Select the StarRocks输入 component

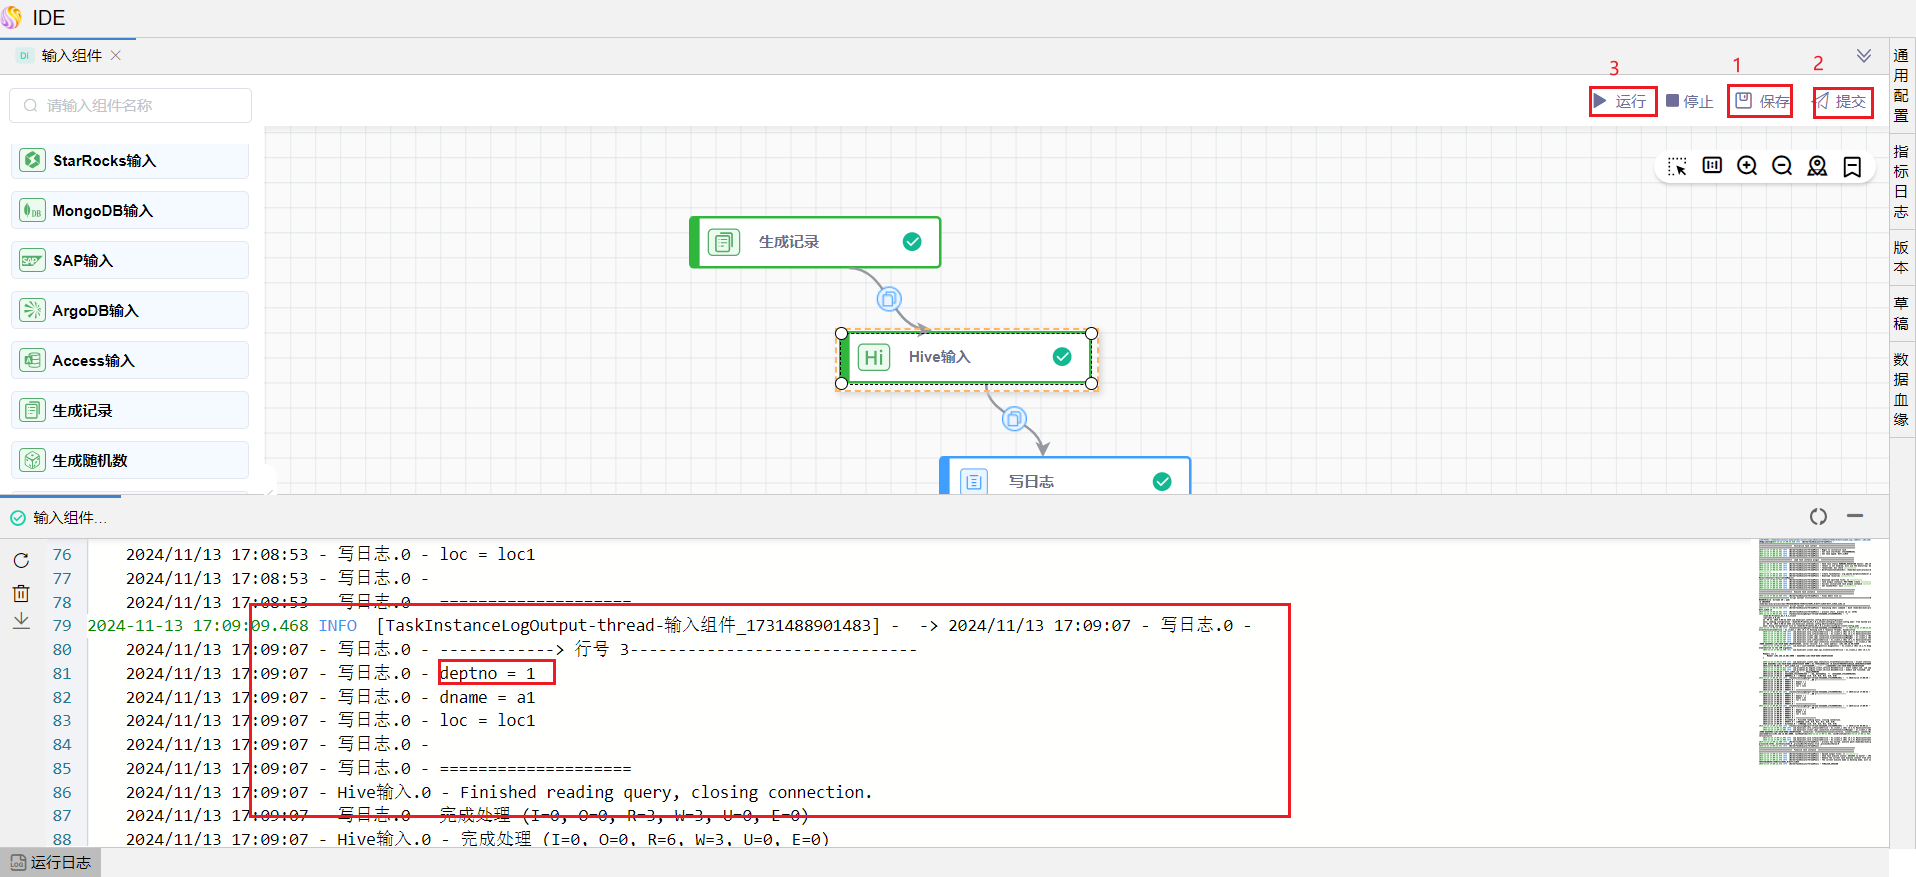click(130, 160)
